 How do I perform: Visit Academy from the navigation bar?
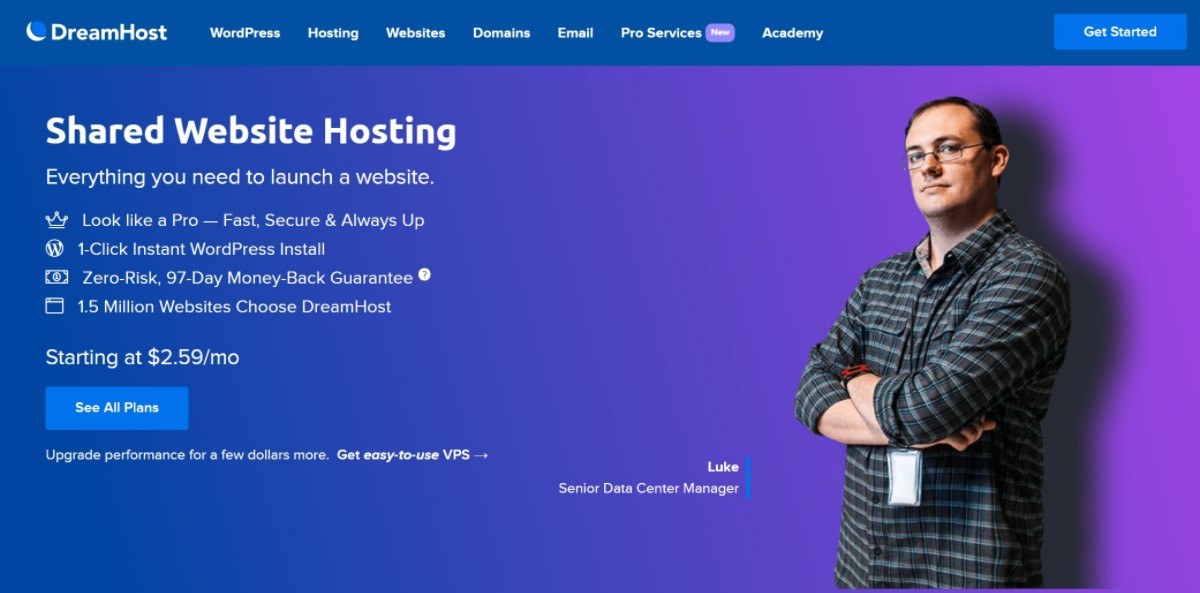pos(792,33)
